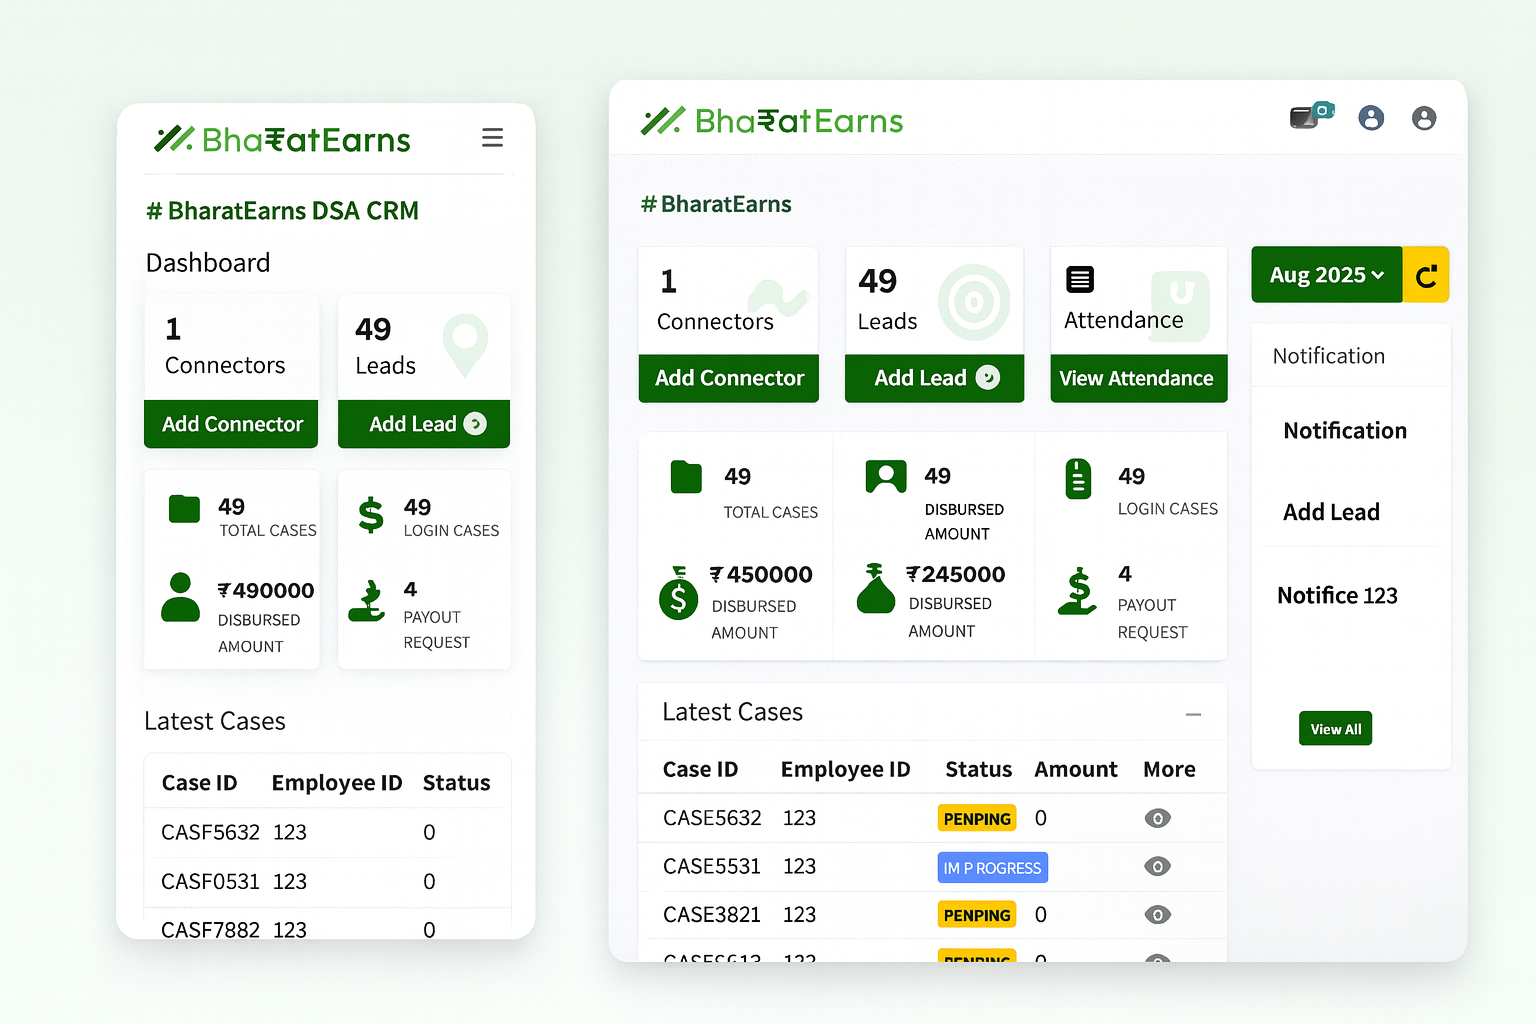Viewport: 1536px width, 1024px height.
Task: Click the folder icon beside 49 Total Cases
Action: 685,477
